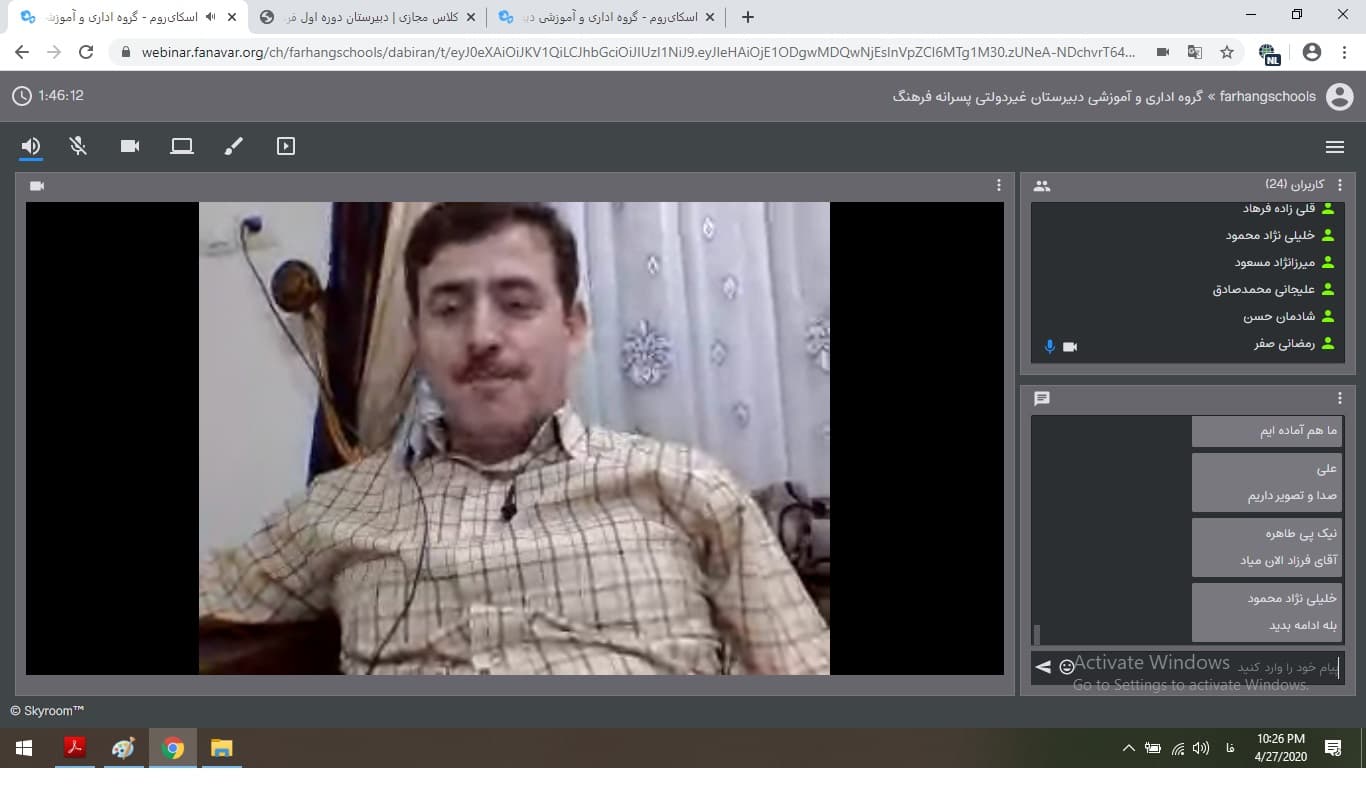
Task: Start screen sharing with laptop icon
Action: tap(182, 146)
